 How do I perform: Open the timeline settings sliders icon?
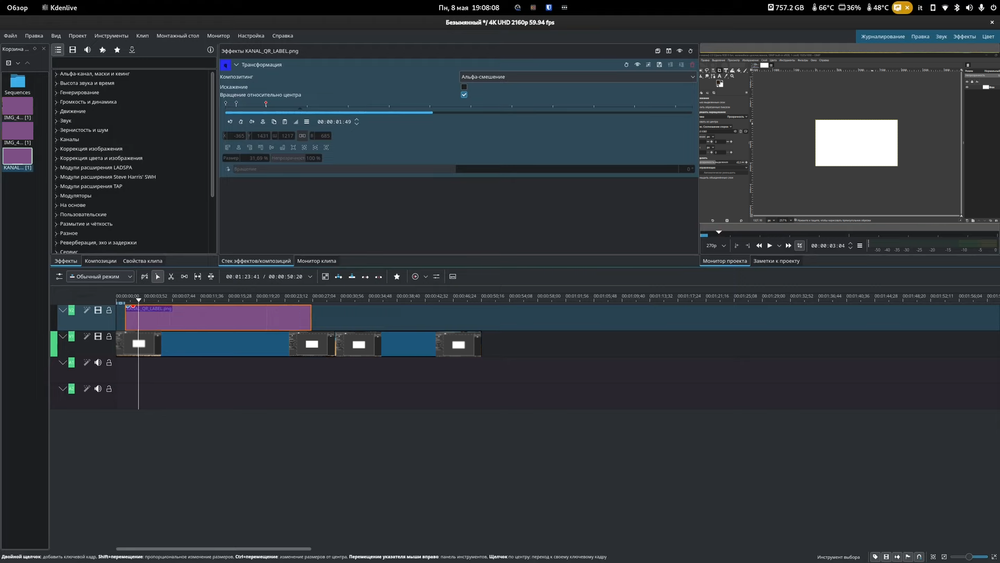tap(59, 277)
